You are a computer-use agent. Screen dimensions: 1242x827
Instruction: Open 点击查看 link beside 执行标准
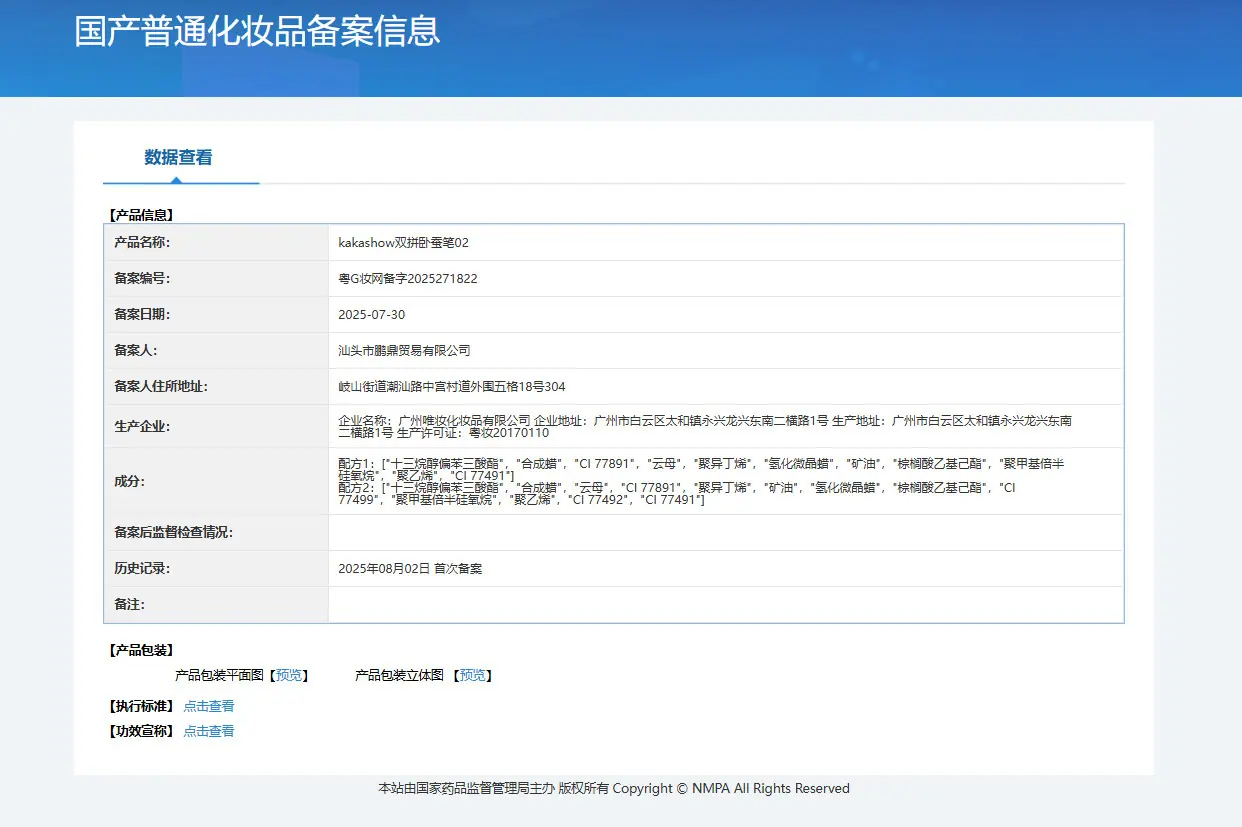[x=209, y=706]
